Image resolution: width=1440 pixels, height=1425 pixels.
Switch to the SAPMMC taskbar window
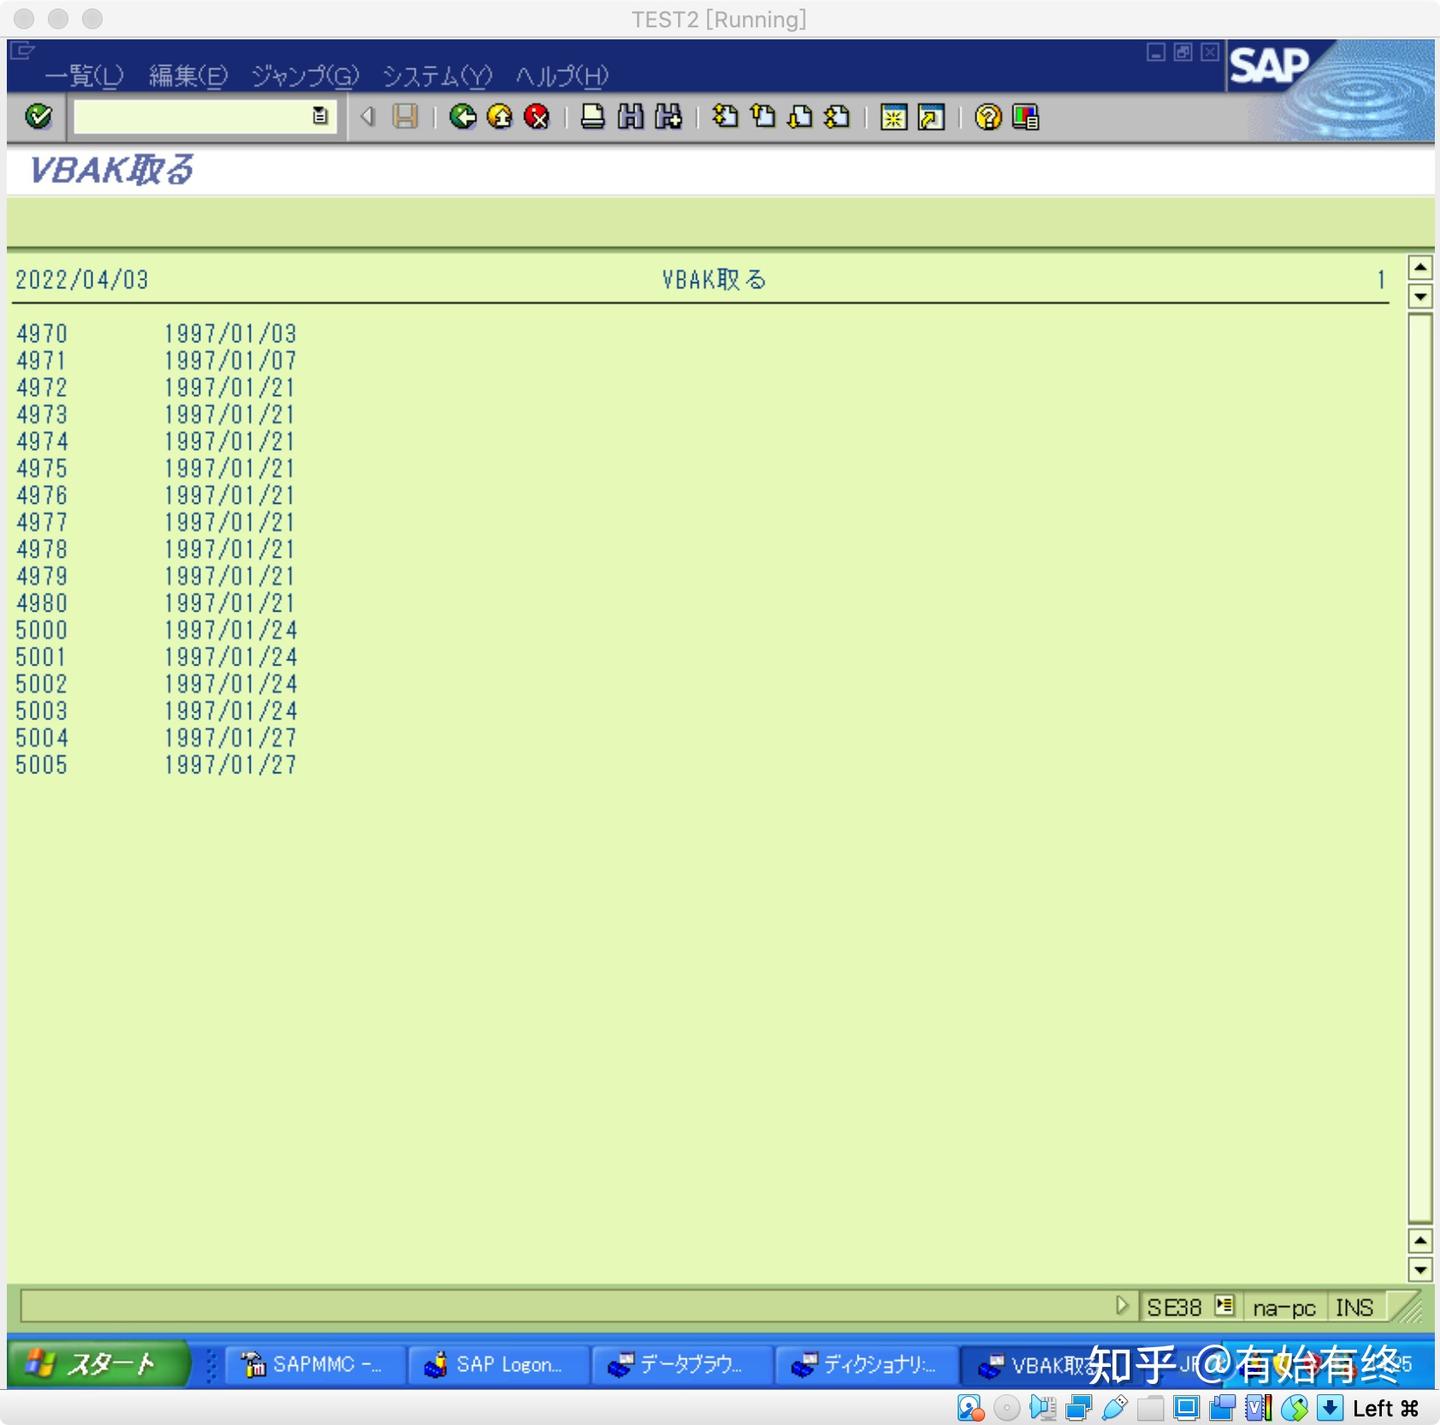314,1365
